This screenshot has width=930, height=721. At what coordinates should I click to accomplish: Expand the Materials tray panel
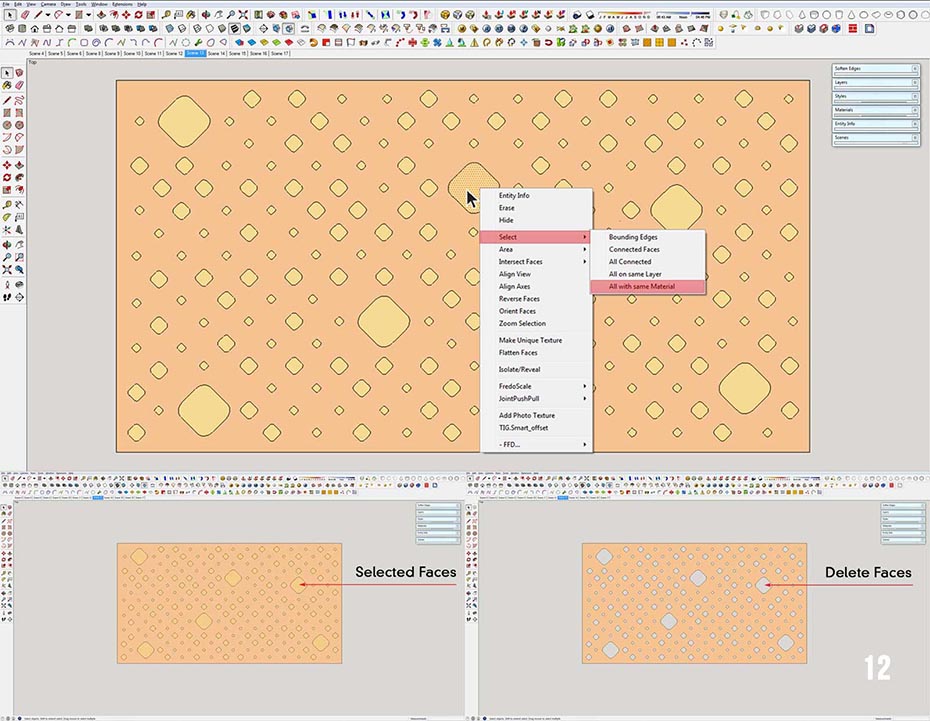[875, 110]
